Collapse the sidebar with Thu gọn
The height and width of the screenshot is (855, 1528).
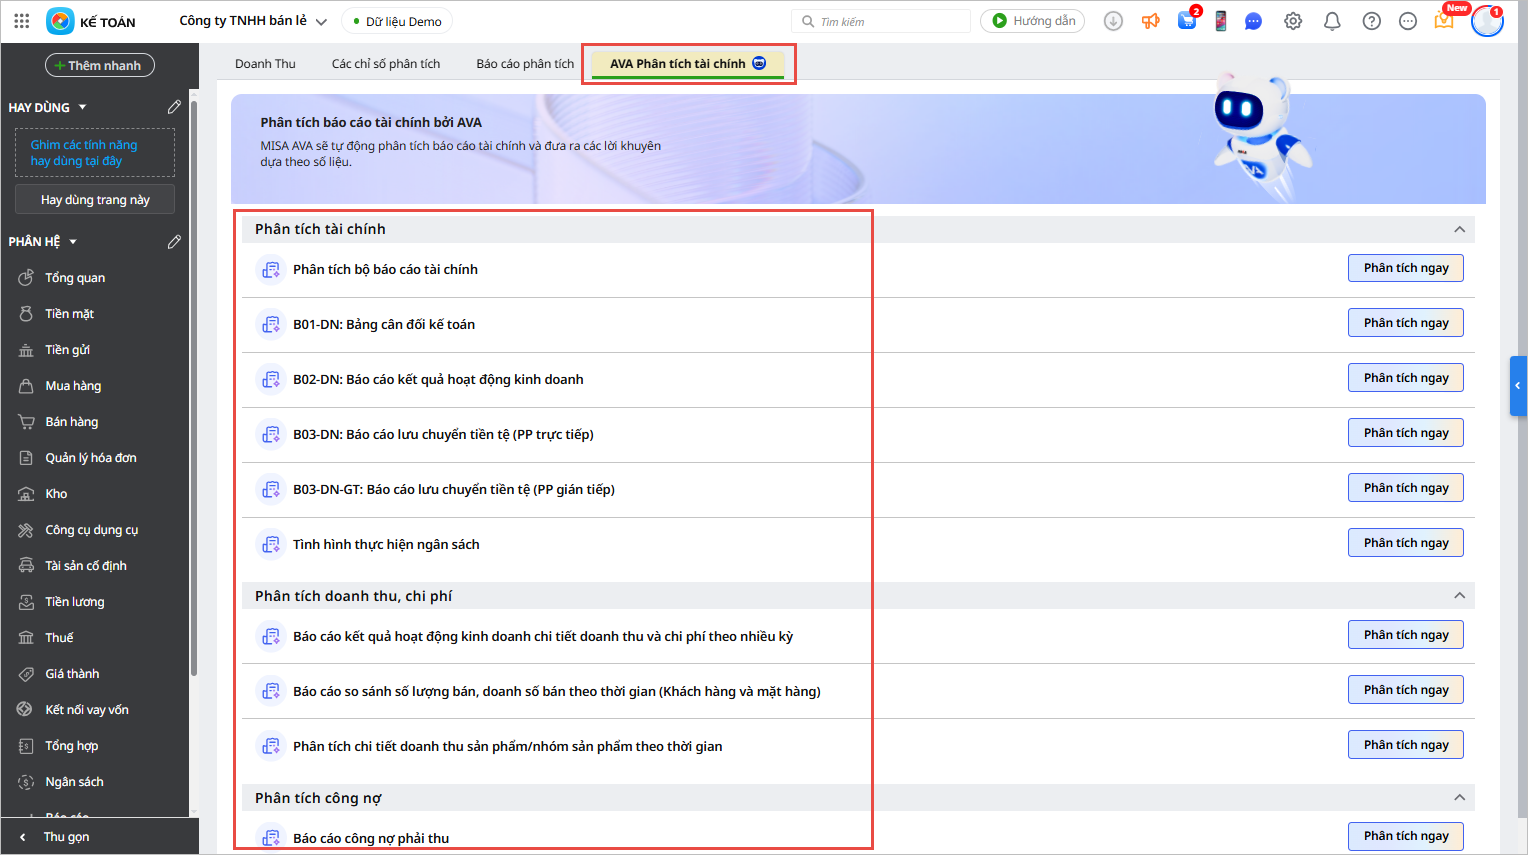(66, 837)
